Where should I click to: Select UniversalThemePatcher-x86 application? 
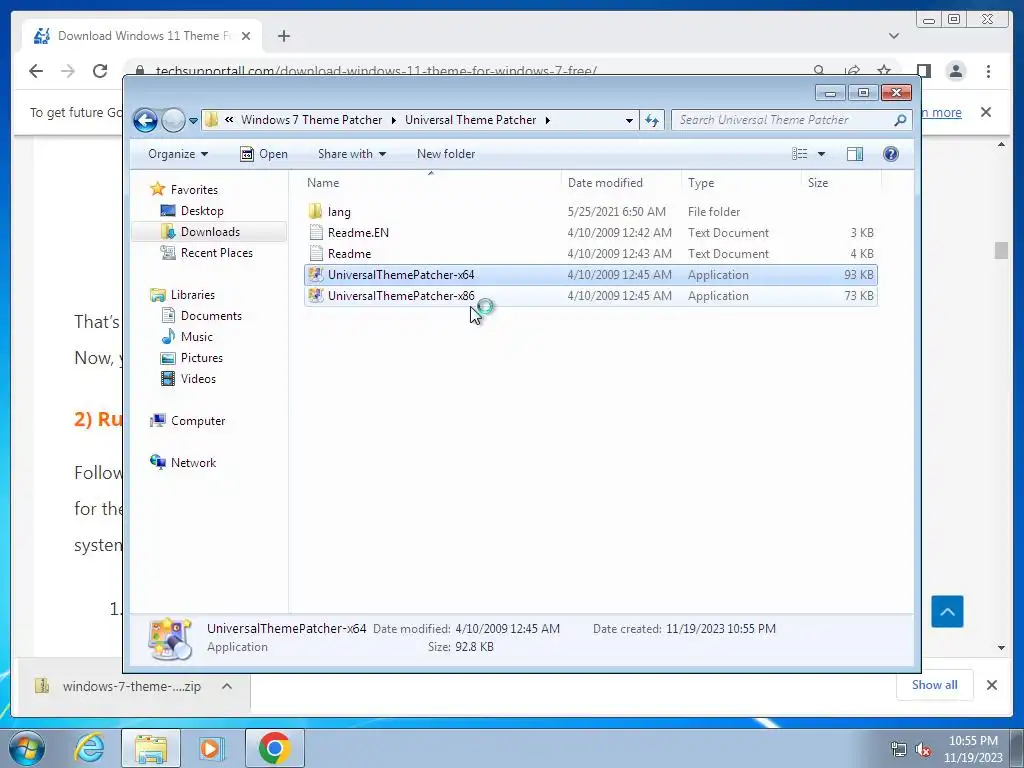(x=590, y=296)
